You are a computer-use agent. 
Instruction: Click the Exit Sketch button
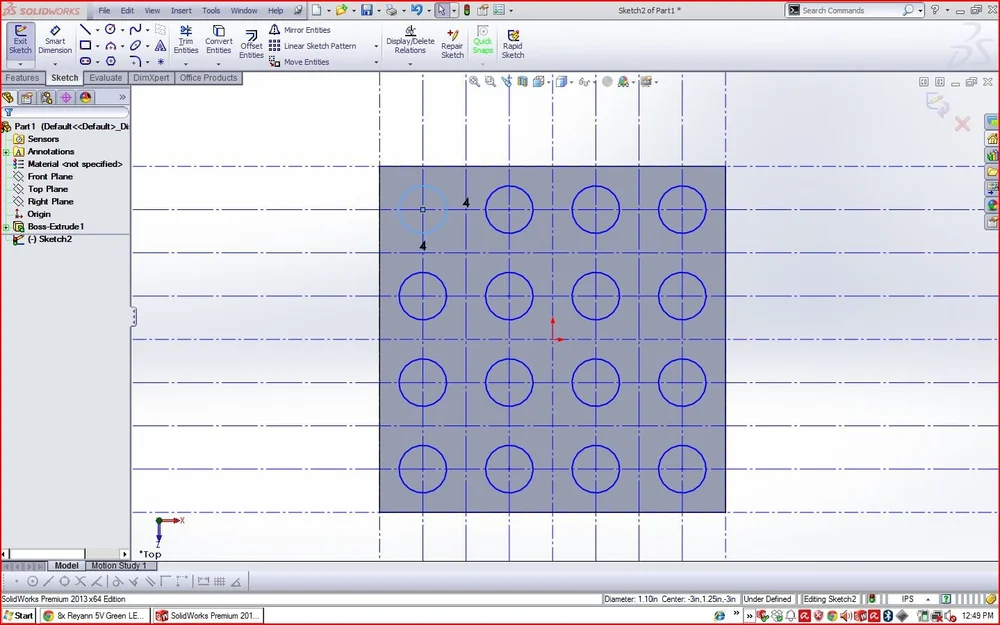point(20,40)
